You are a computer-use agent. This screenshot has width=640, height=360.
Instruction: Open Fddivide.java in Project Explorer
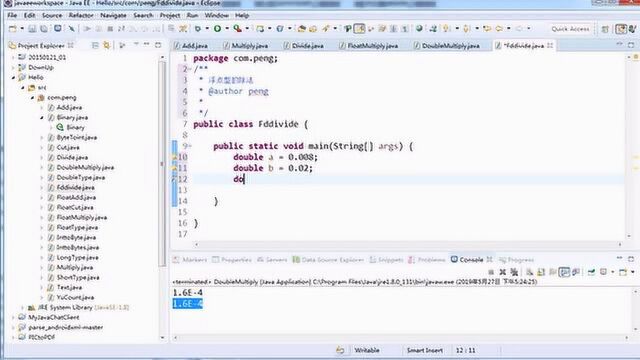click(x=76, y=187)
